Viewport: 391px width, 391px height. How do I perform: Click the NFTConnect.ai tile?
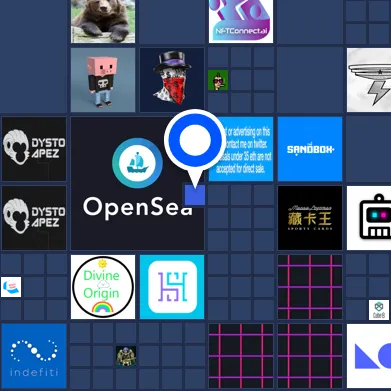tap(241, 21)
